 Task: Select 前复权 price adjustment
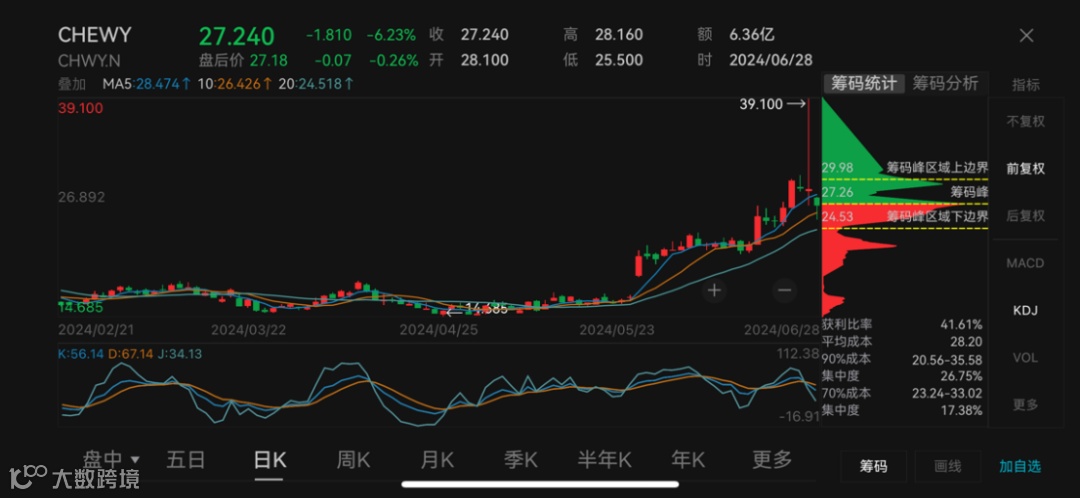(x=1026, y=169)
